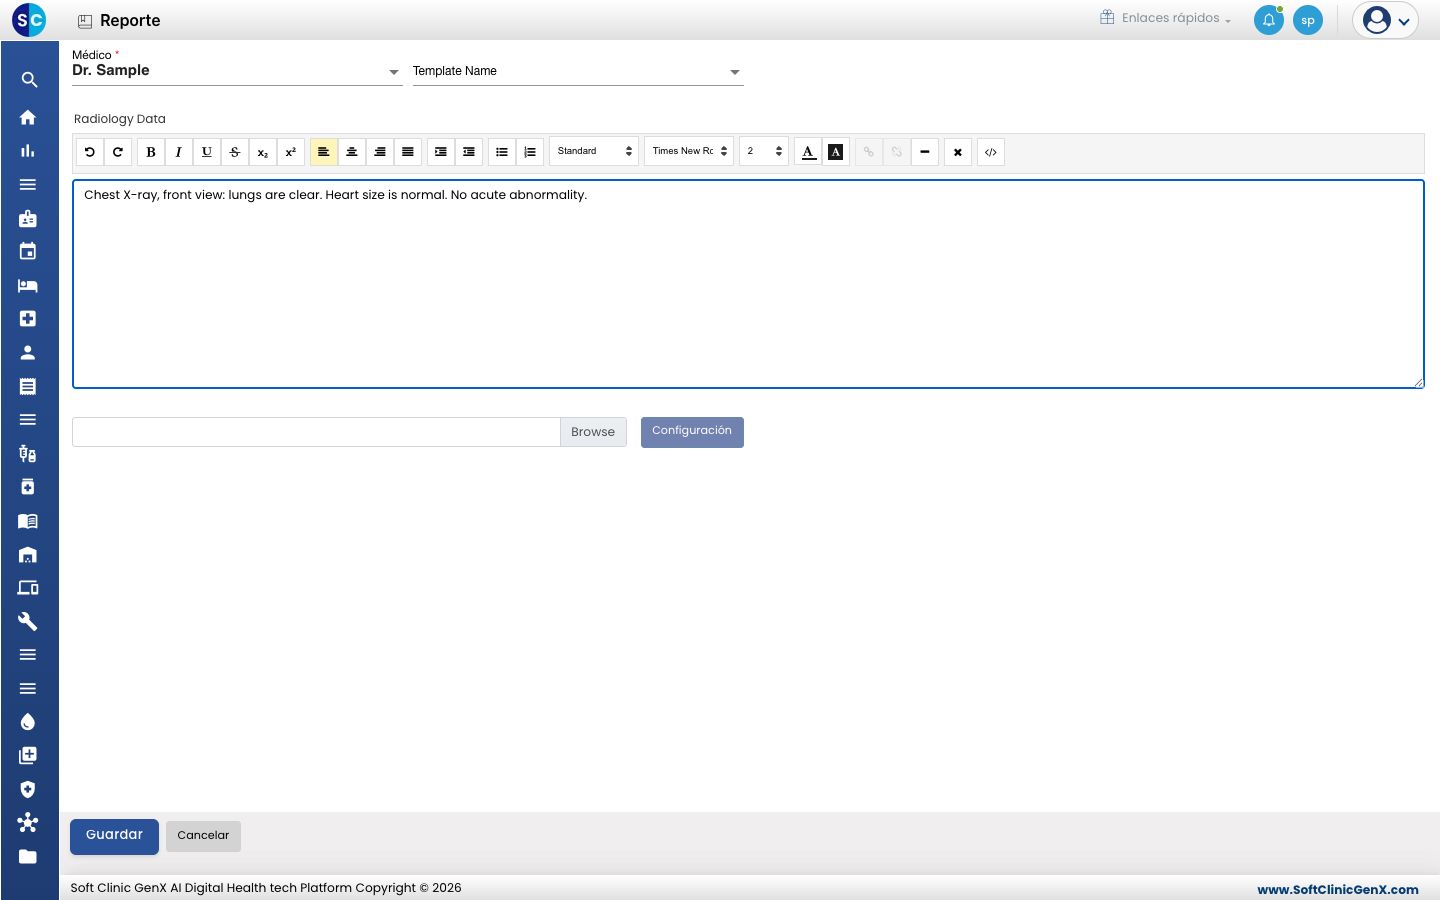
Task: Go to Home in the sidebar
Action: 28,117
